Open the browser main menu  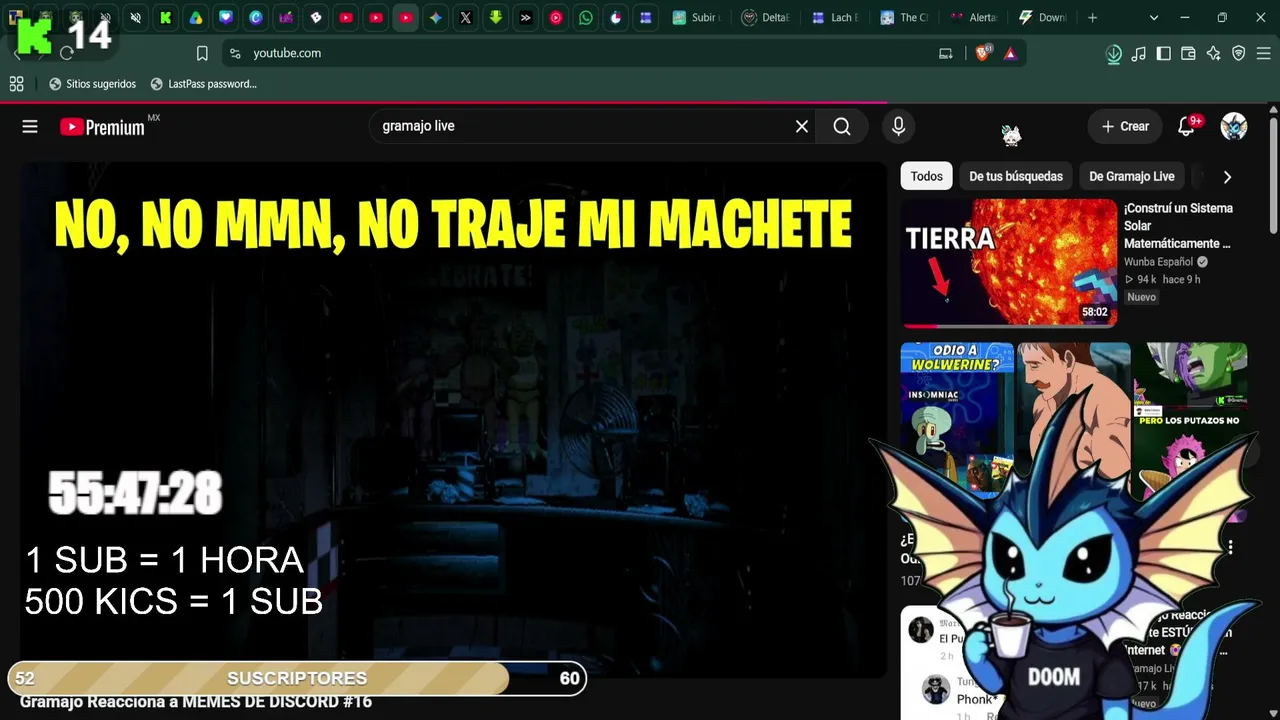click(1263, 53)
